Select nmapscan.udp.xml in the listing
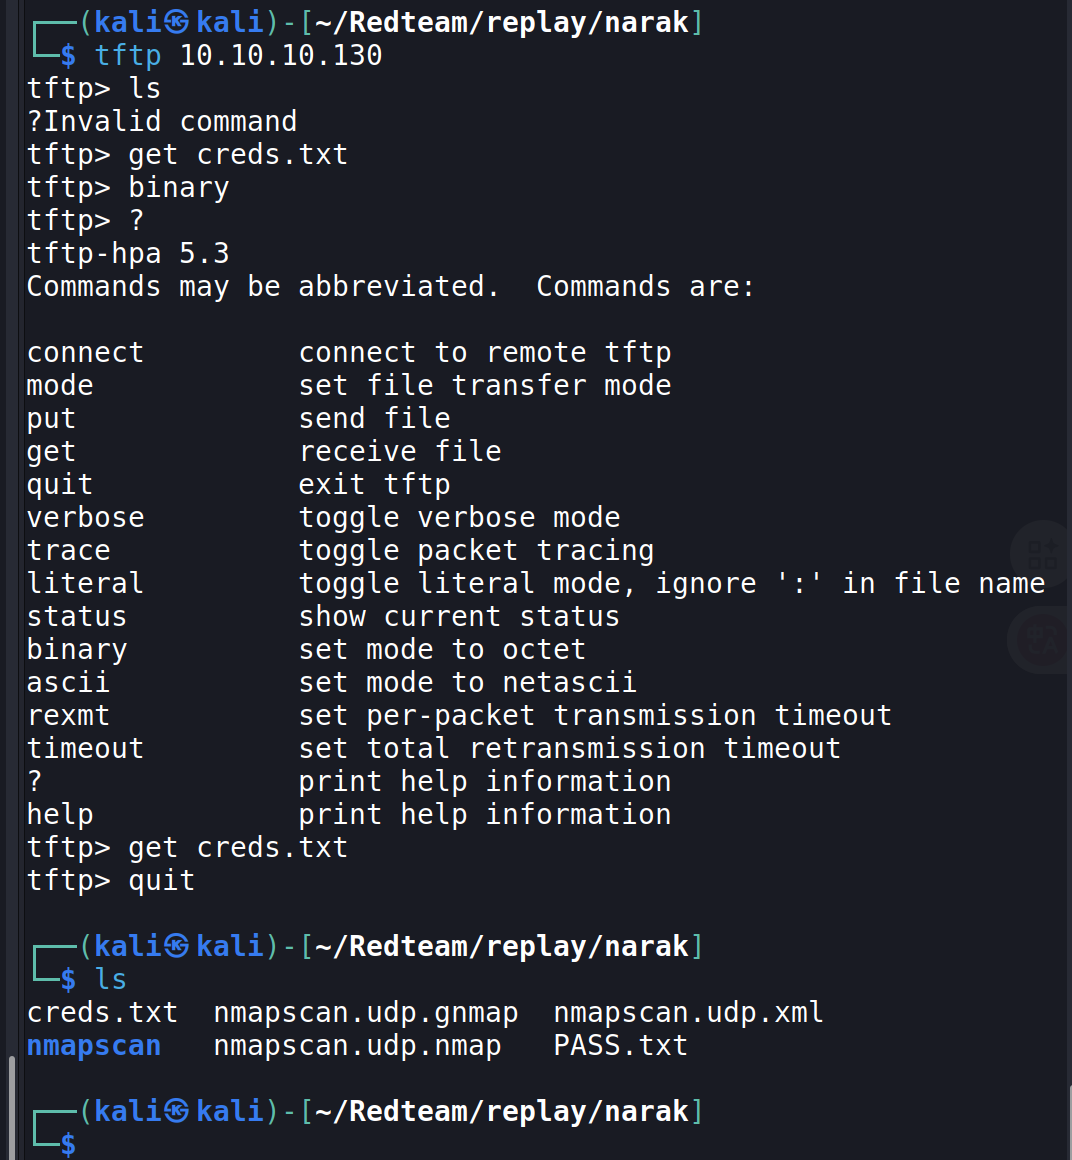The image size is (1072, 1160). click(688, 1013)
